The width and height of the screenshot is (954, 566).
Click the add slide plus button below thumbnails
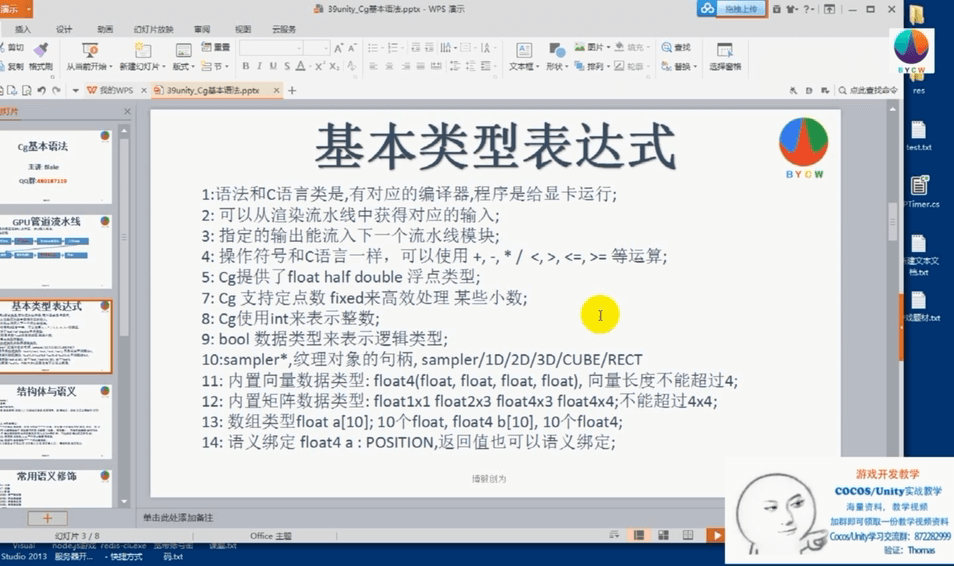[x=47, y=518]
